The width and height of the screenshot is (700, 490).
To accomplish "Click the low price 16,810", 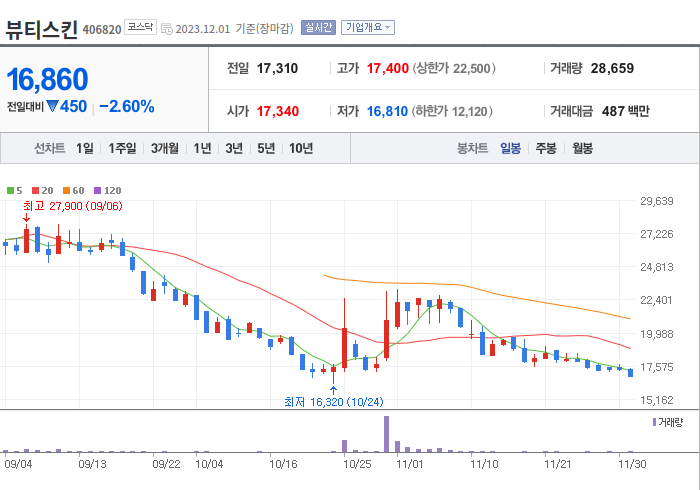I will [387, 111].
